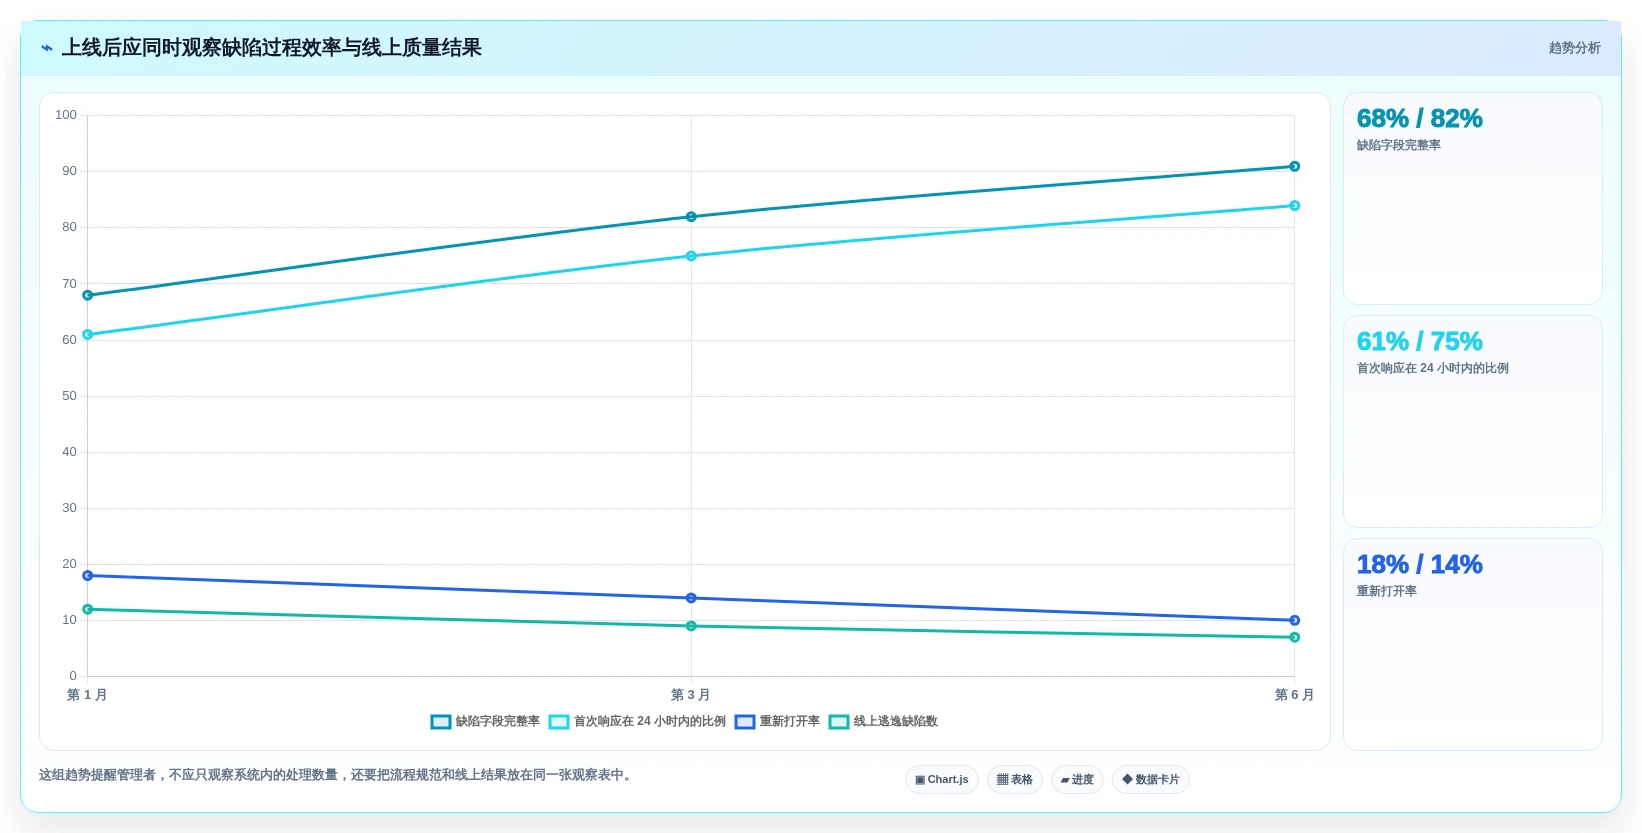The height and width of the screenshot is (833, 1642).
Task: Click the 18% / 14% stat value
Action: [1419, 565]
